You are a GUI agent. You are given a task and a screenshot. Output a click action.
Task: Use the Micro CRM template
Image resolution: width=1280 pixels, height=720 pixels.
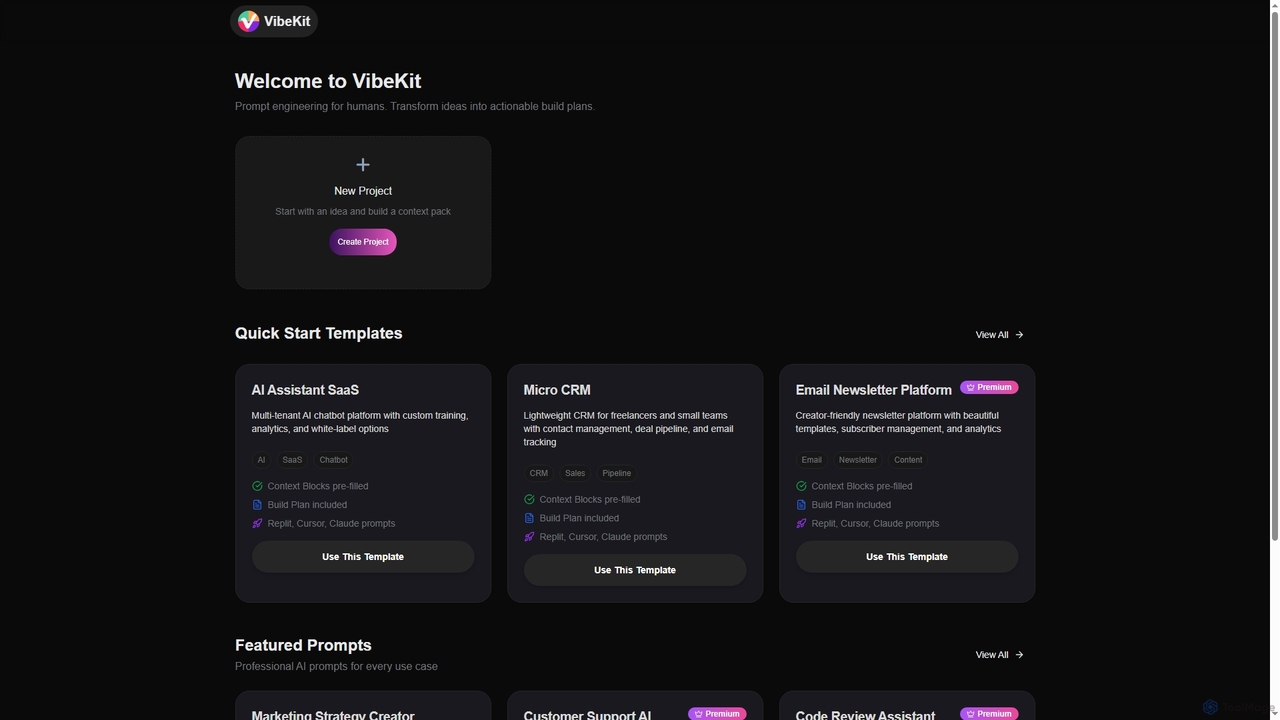[635, 570]
